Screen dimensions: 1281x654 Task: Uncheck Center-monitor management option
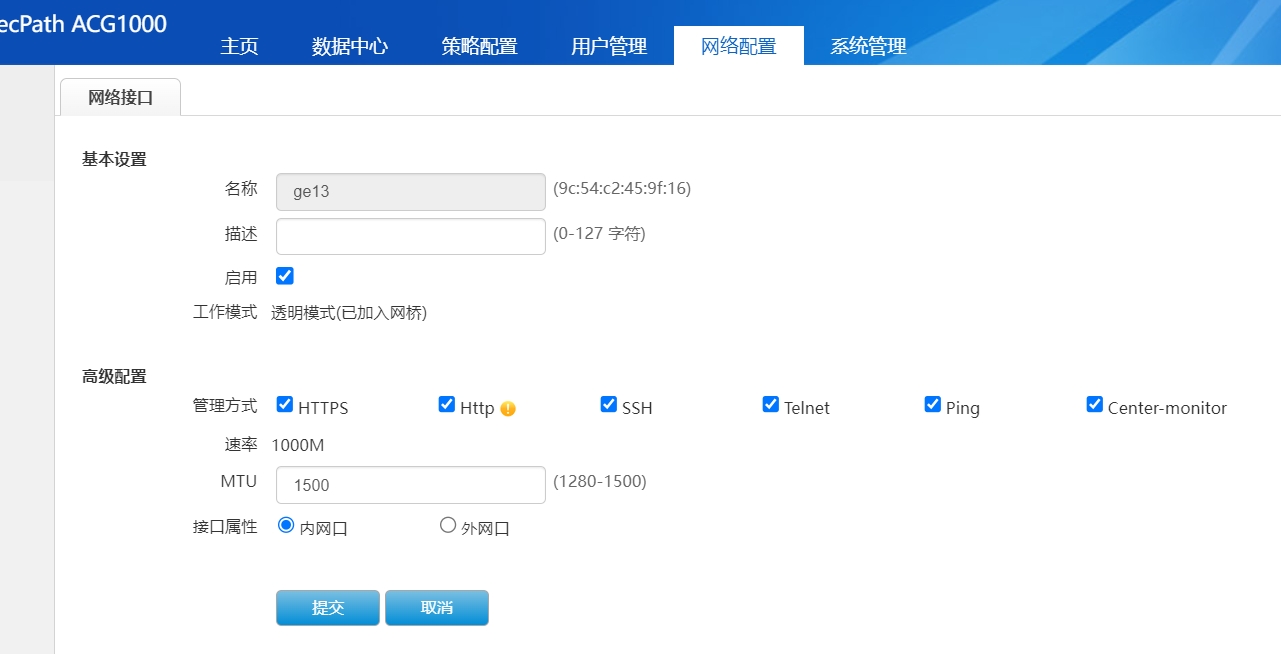1095,405
